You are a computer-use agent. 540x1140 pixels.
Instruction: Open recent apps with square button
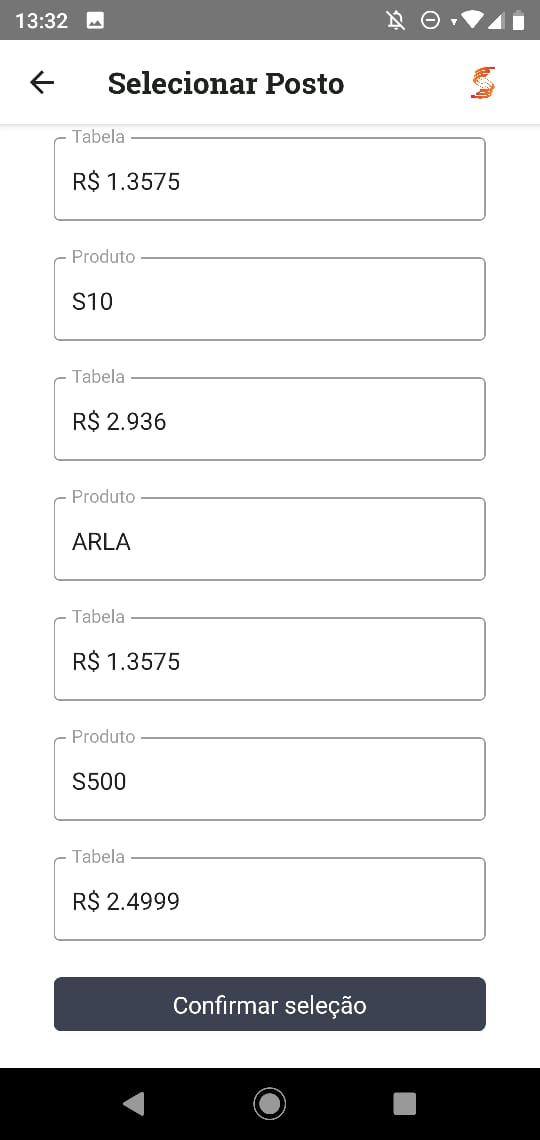point(405,1104)
